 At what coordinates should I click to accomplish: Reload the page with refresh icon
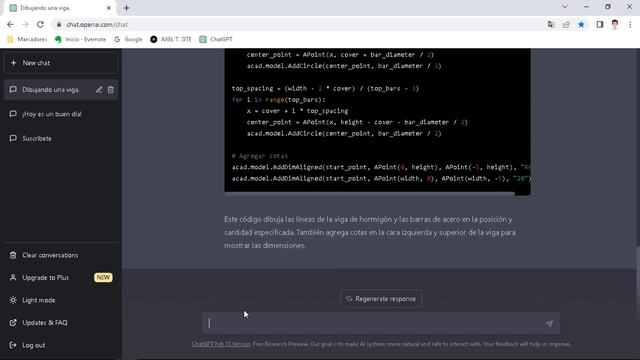[40, 24]
